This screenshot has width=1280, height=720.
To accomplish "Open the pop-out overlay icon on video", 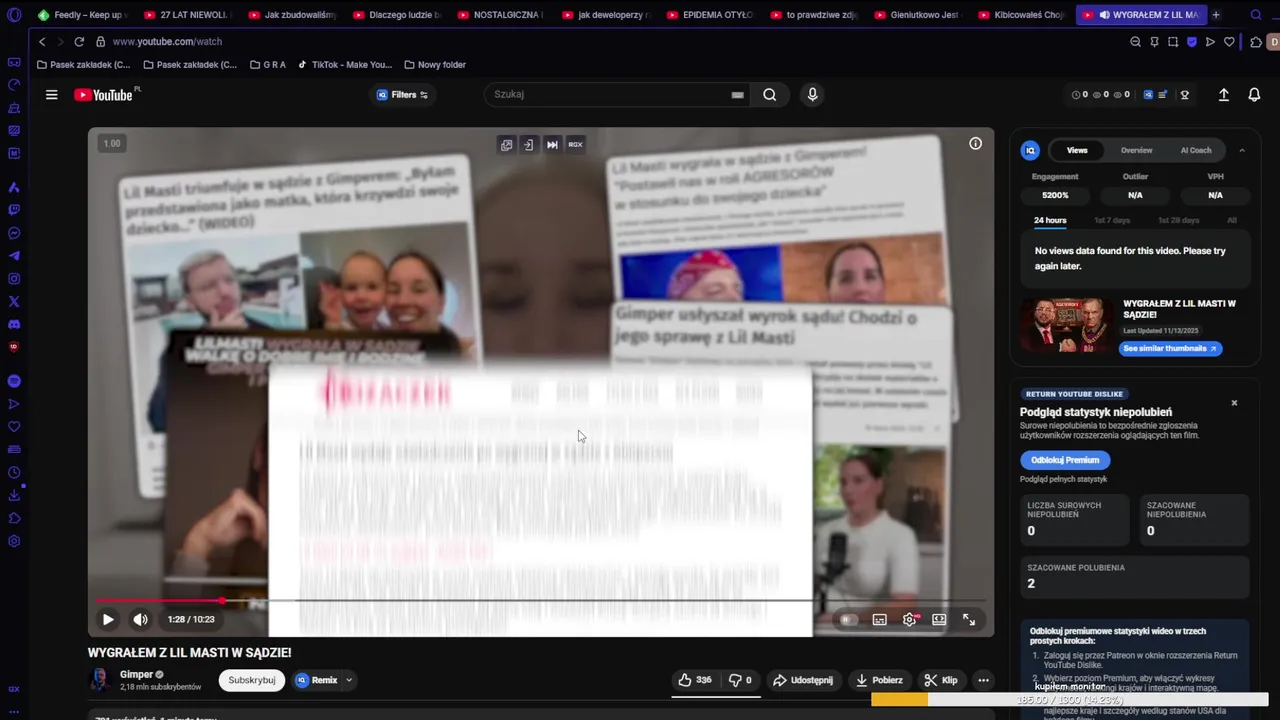I will [x=506, y=144].
